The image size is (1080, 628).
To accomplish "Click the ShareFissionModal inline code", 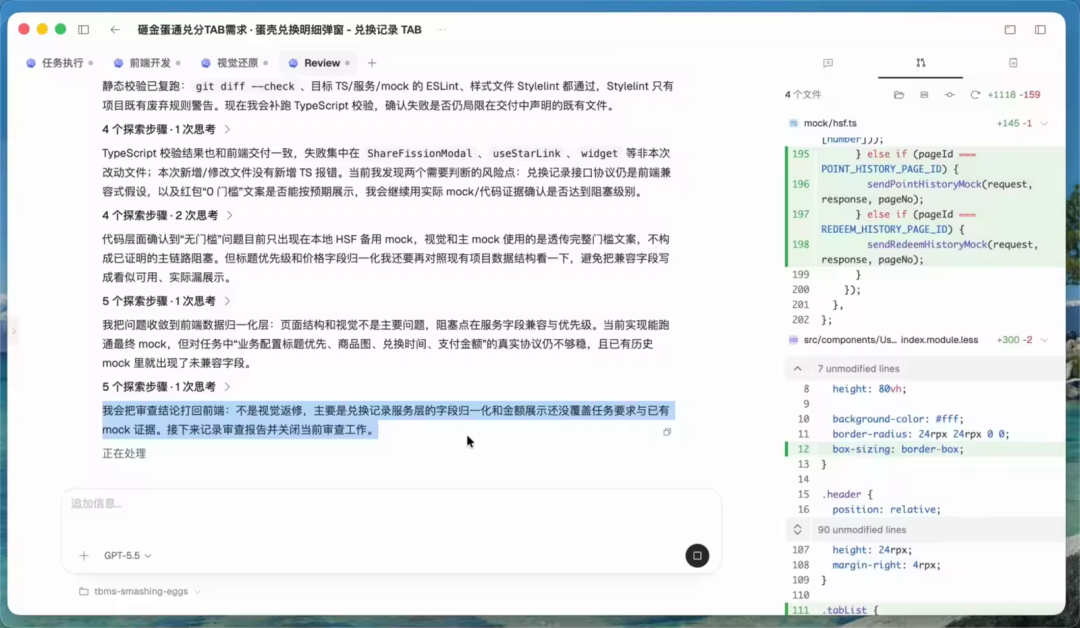I will coord(419,154).
